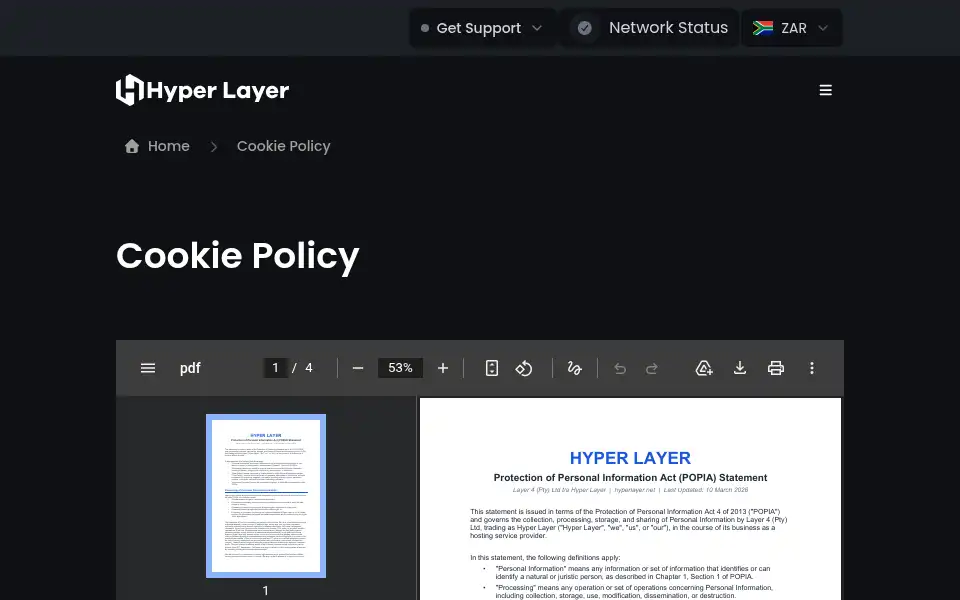Click the Network Status checkmark icon
The height and width of the screenshot is (600, 960).
tap(585, 28)
